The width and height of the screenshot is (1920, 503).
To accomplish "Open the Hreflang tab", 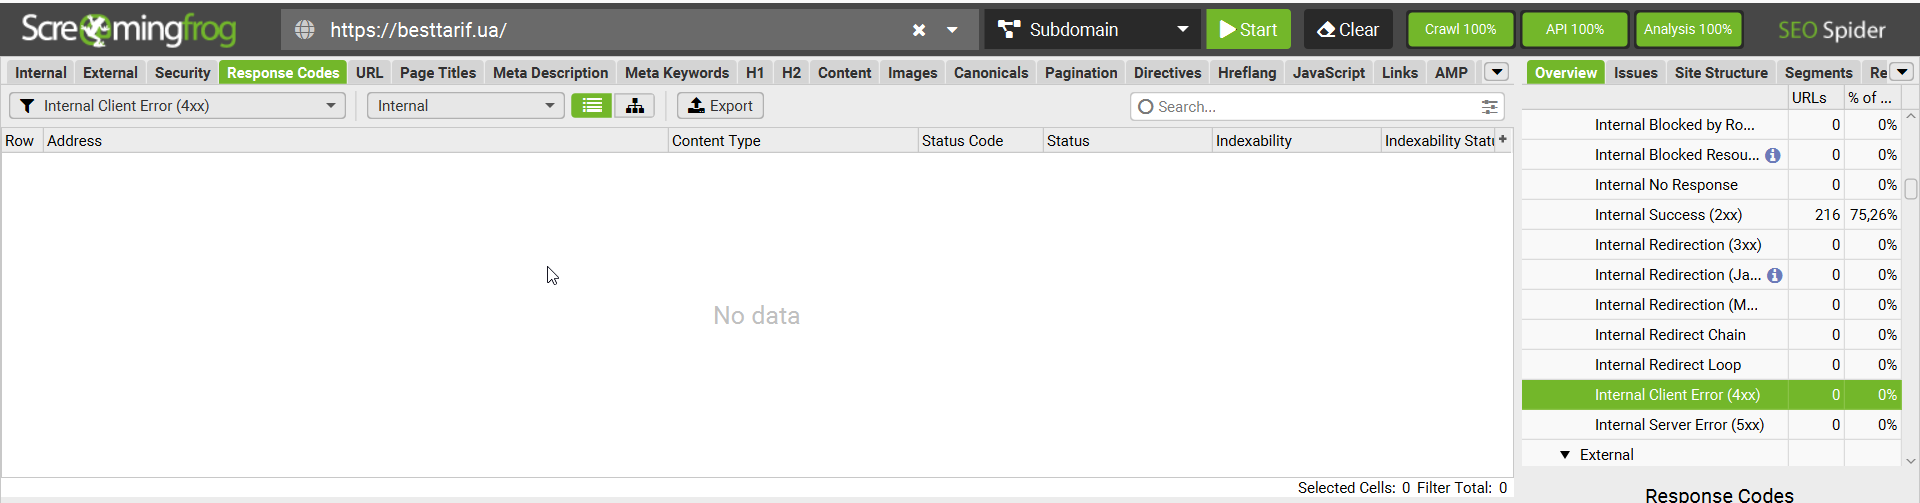I will click(x=1247, y=72).
